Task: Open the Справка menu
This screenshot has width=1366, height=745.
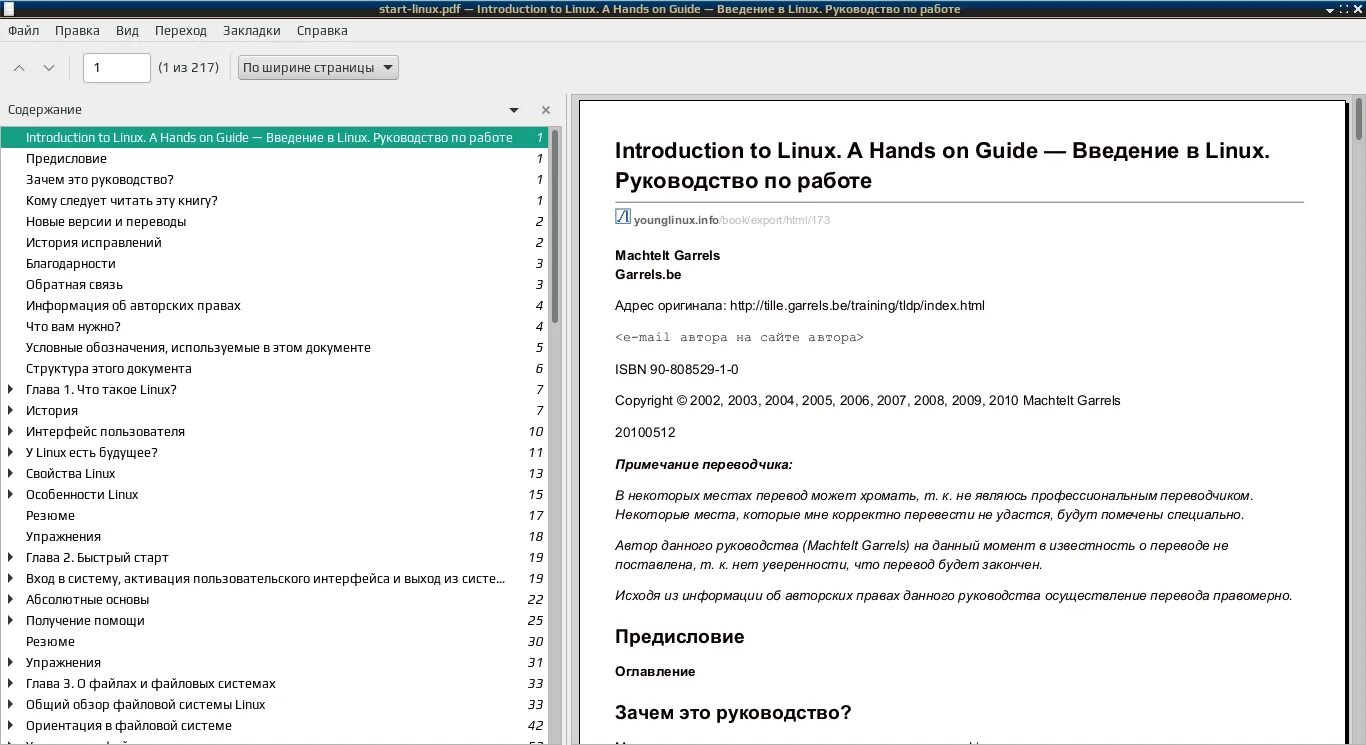Action: 322,30
